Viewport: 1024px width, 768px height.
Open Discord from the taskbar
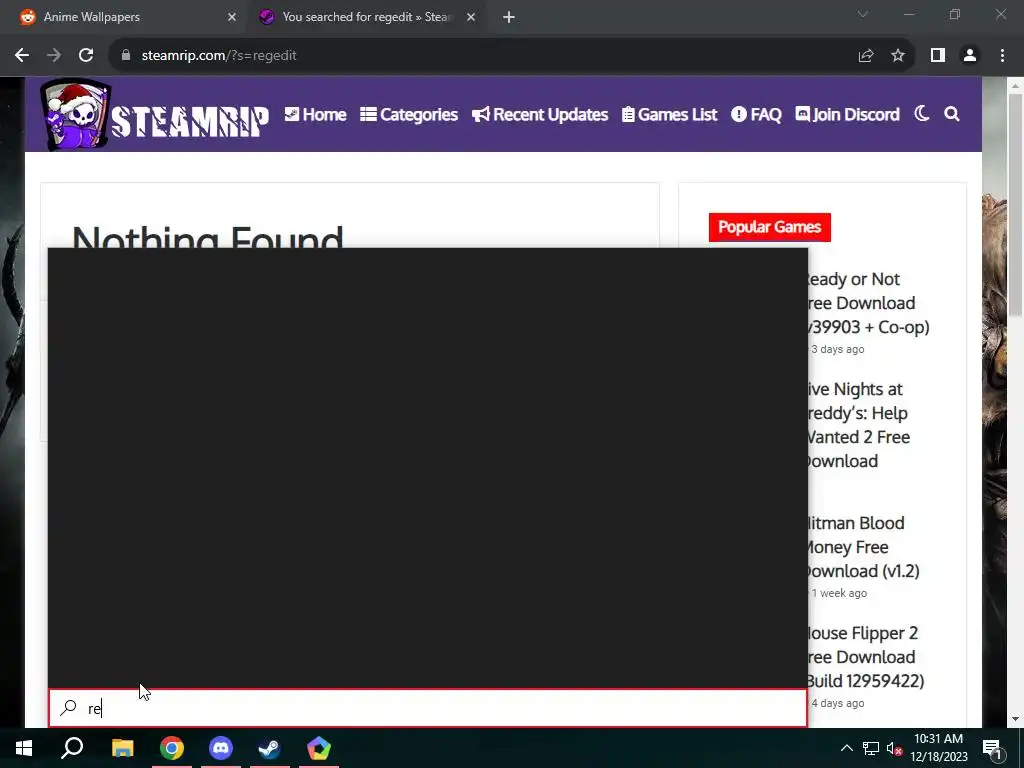click(x=221, y=748)
